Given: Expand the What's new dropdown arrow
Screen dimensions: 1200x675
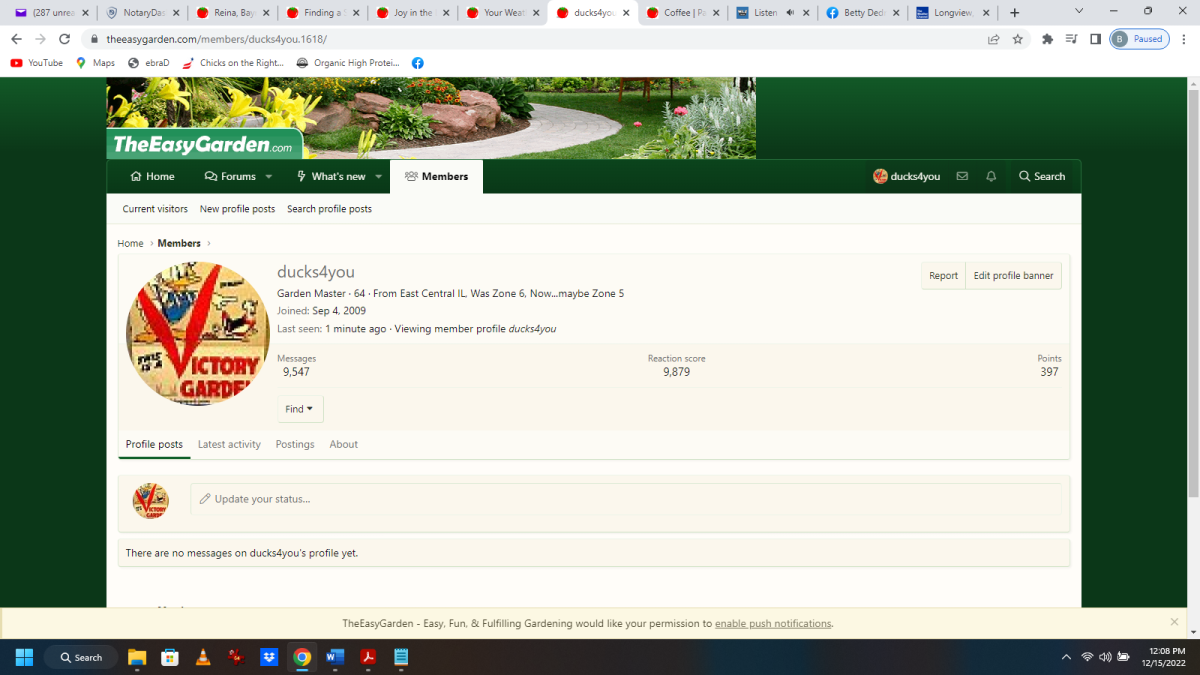Looking at the screenshot, I should pyautogui.click(x=379, y=176).
